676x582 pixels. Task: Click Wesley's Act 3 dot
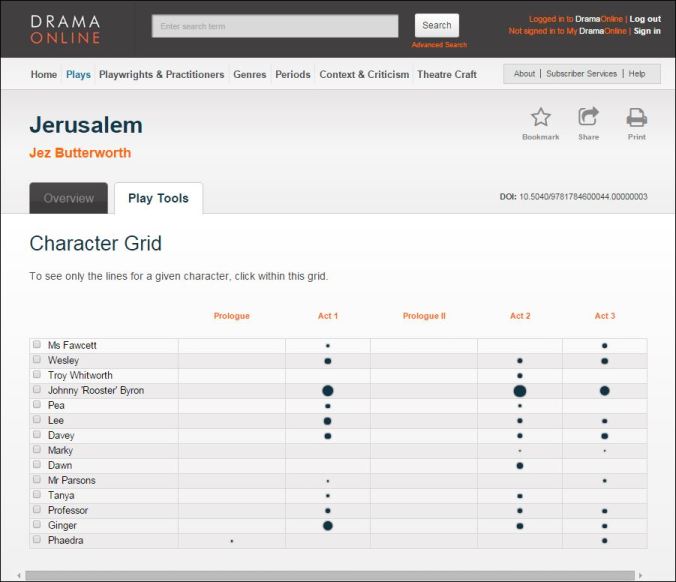pos(604,361)
